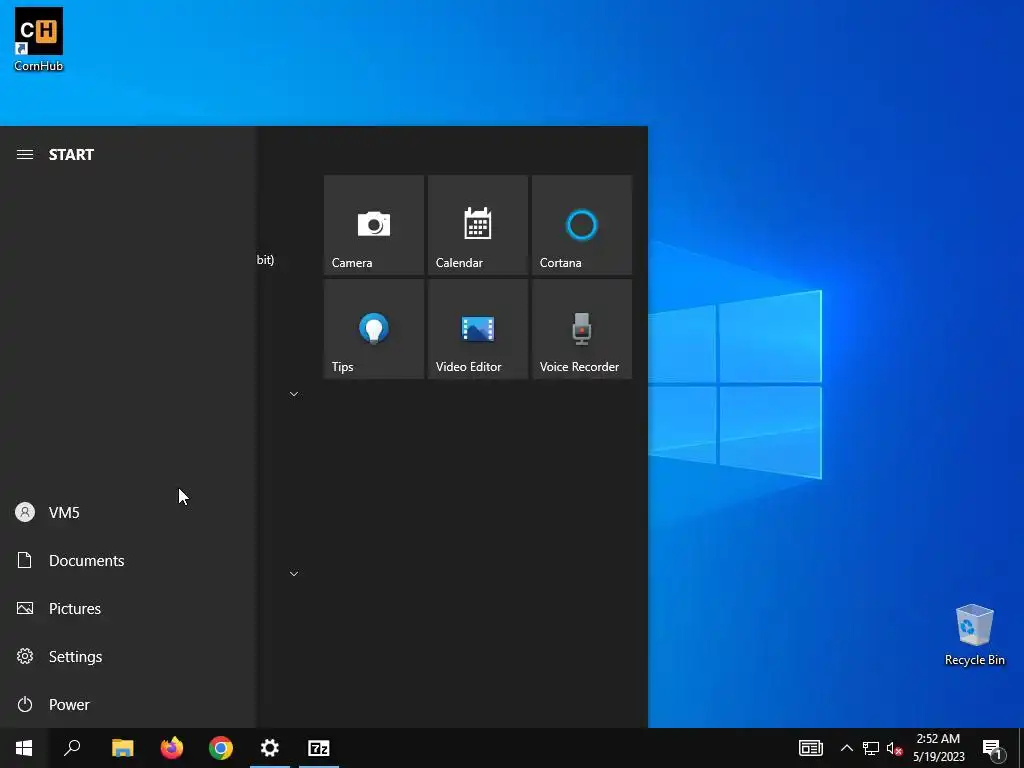Open the clock showing 2:52 AM

tap(938, 748)
